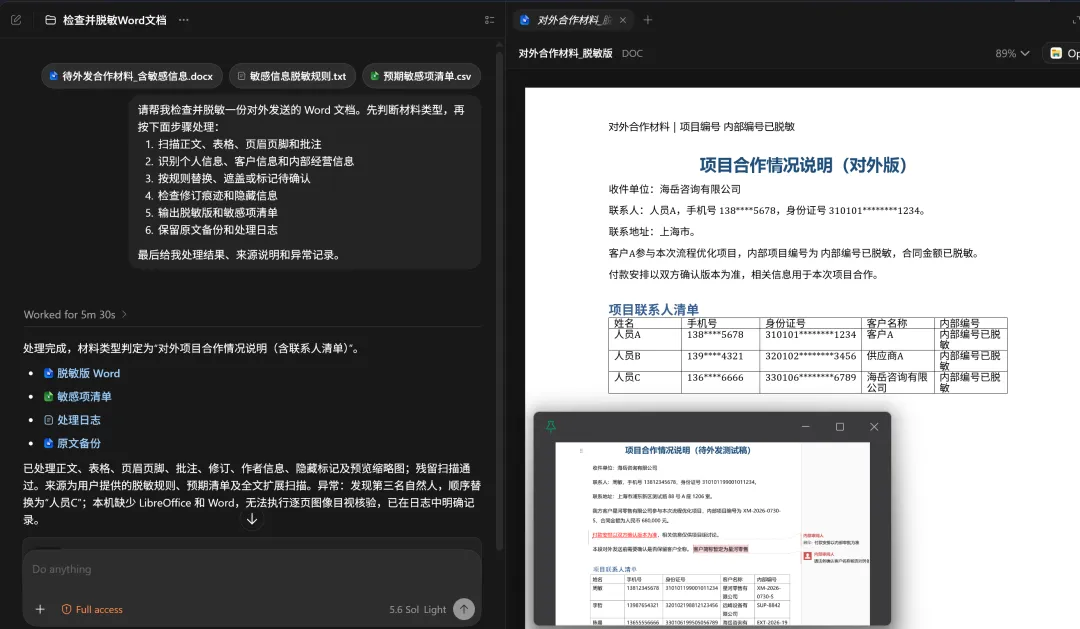Image resolution: width=1080 pixels, height=629 pixels.
Task: Jump to latest message with down arrow
Action: [x=252, y=519]
